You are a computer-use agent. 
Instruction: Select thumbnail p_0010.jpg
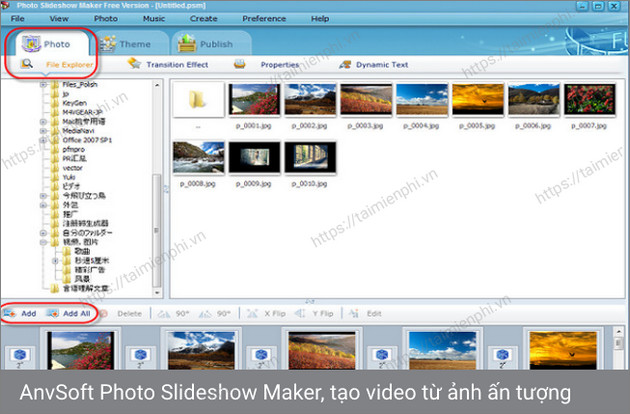click(310, 158)
